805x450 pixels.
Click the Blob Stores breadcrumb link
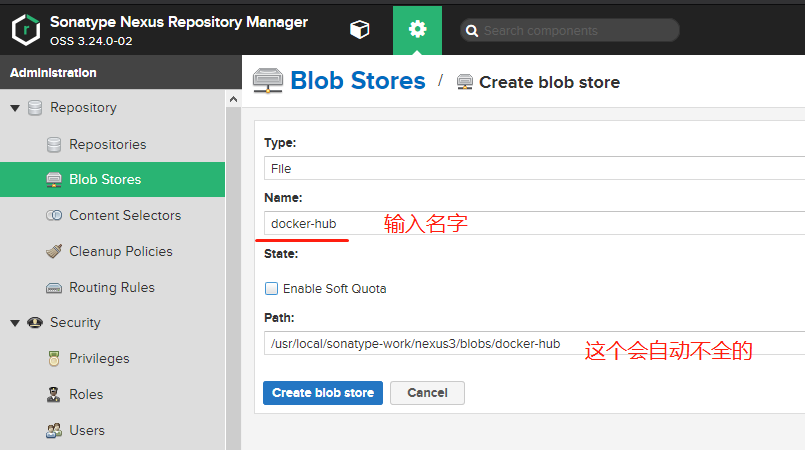pyautogui.click(x=357, y=81)
